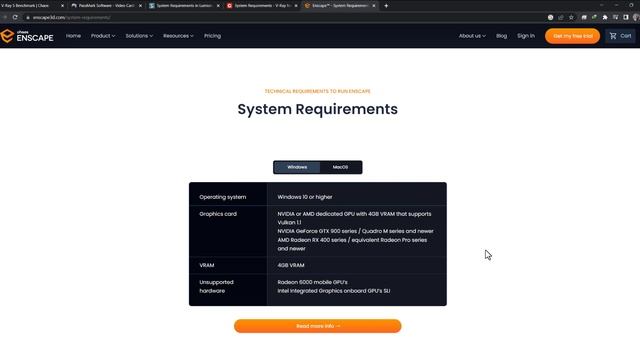Close the PassMark Software tab
This screenshot has width=640, height=360.
pos(140,6)
